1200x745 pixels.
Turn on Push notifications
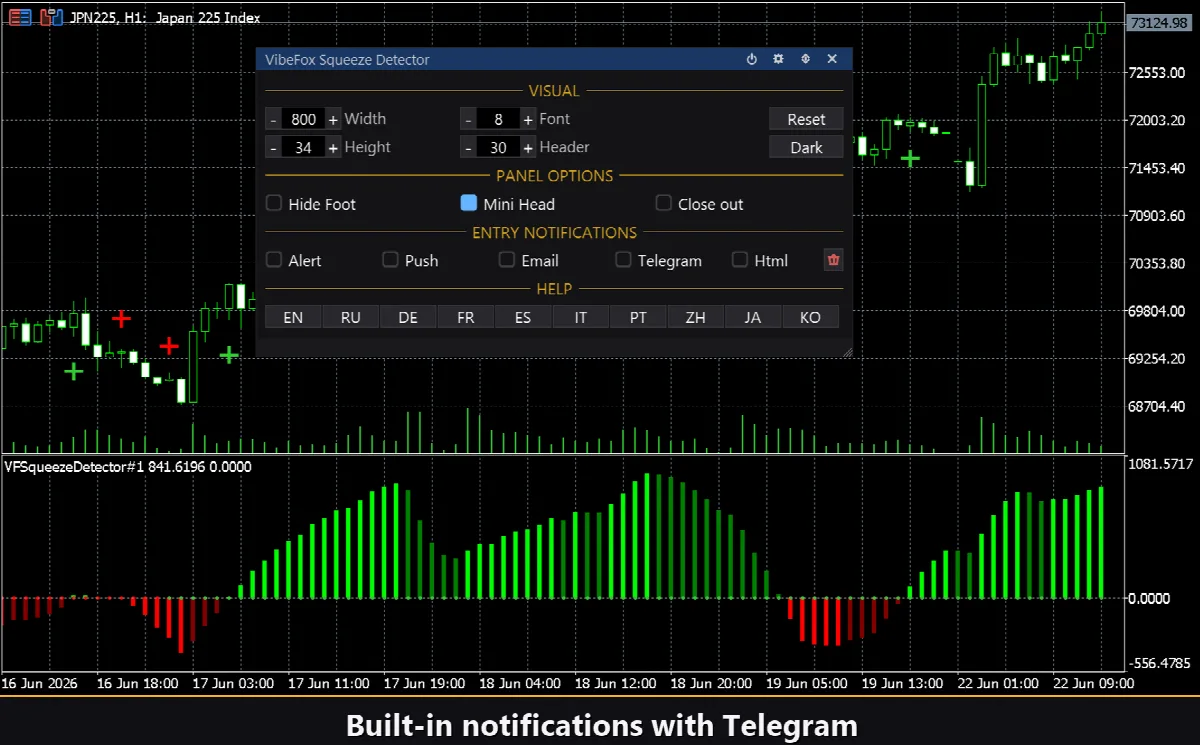pos(391,260)
